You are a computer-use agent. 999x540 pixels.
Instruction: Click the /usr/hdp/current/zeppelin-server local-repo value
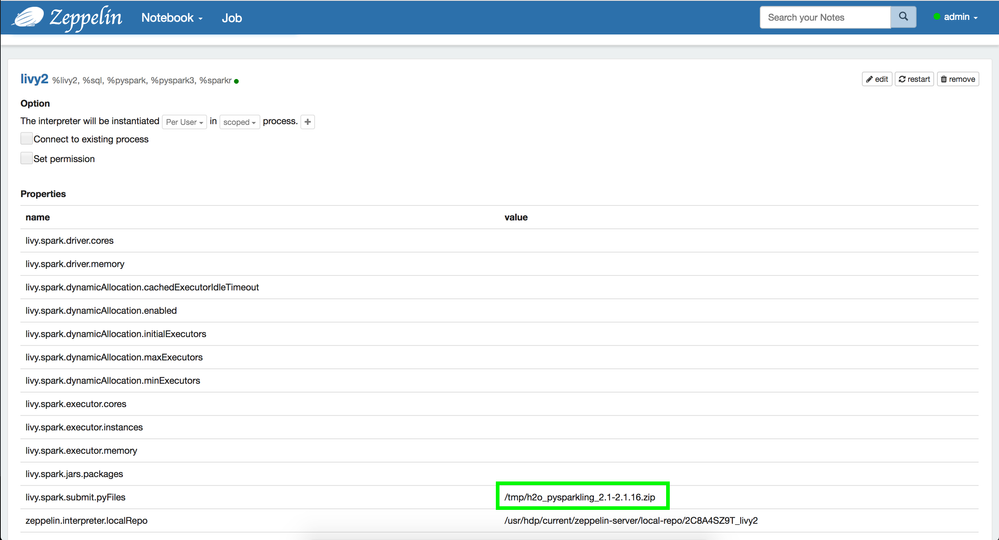click(x=631, y=521)
